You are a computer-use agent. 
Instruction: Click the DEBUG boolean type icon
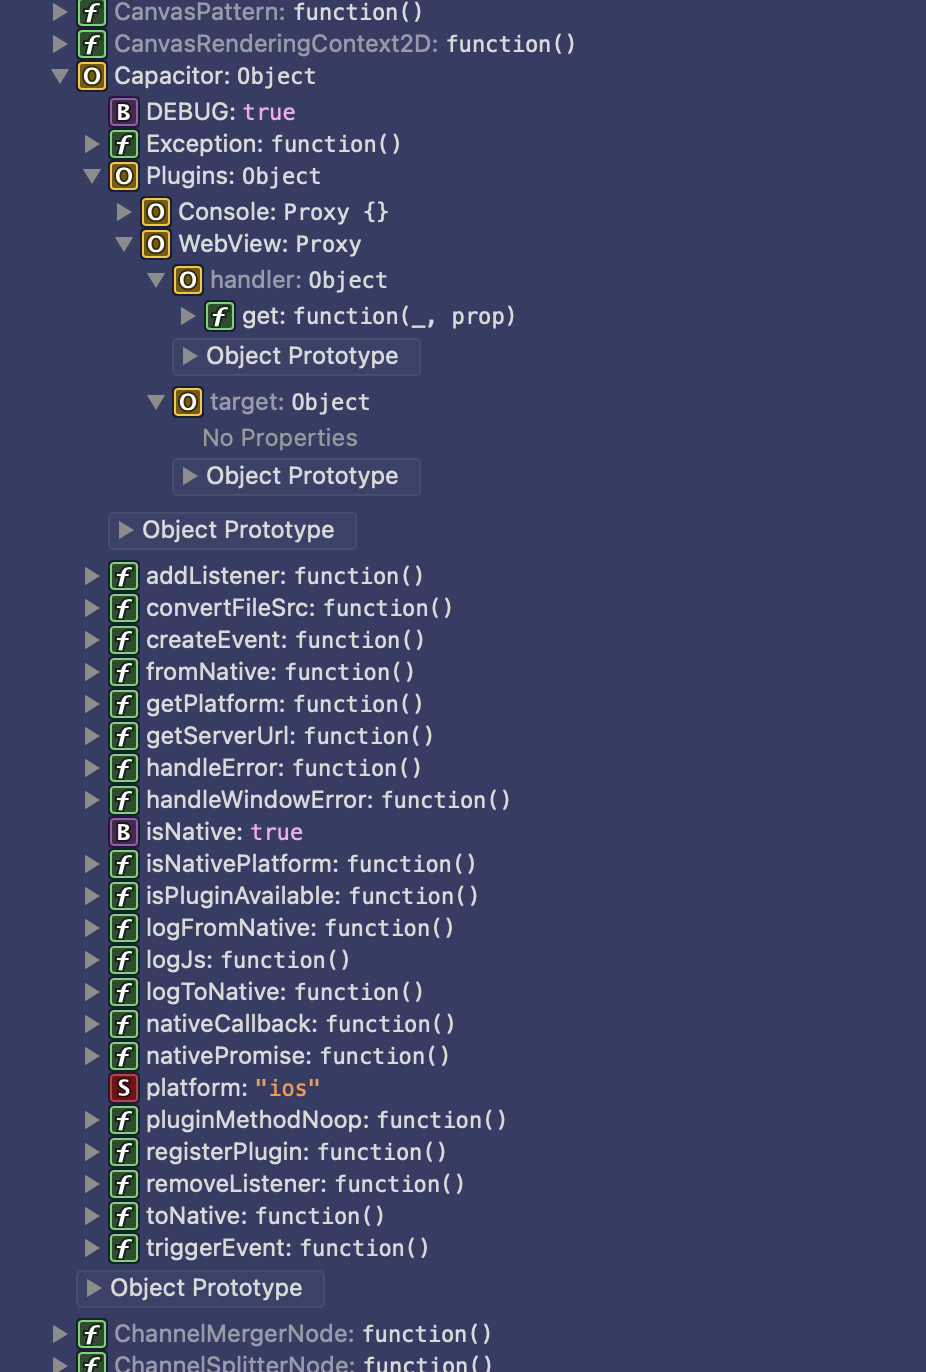point(123,112)
